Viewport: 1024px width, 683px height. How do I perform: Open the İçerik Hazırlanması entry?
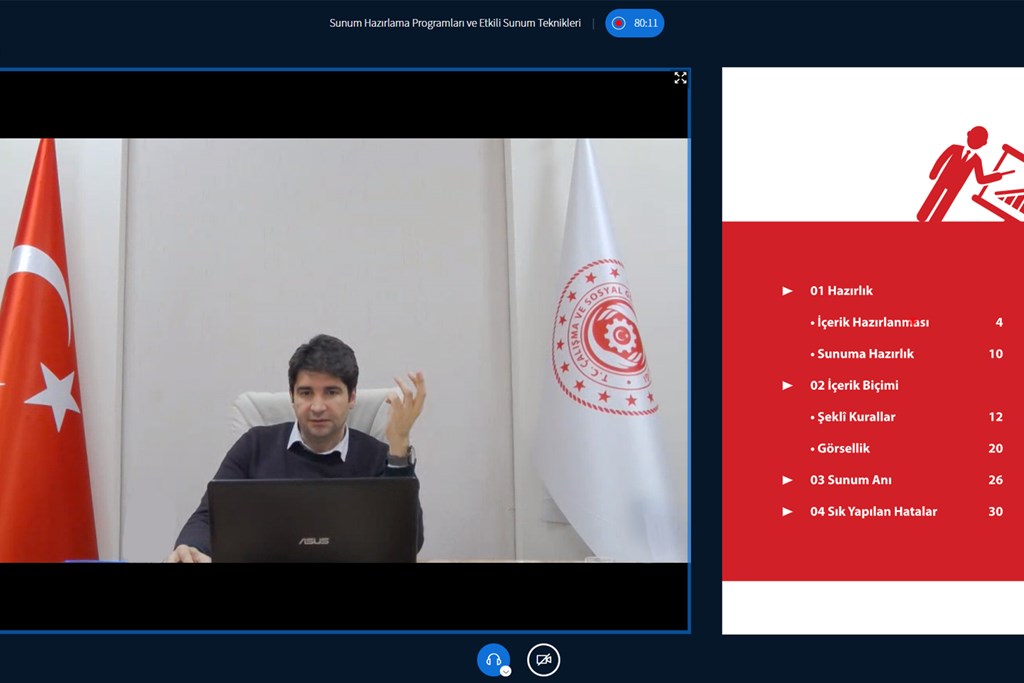coord(871,322)
